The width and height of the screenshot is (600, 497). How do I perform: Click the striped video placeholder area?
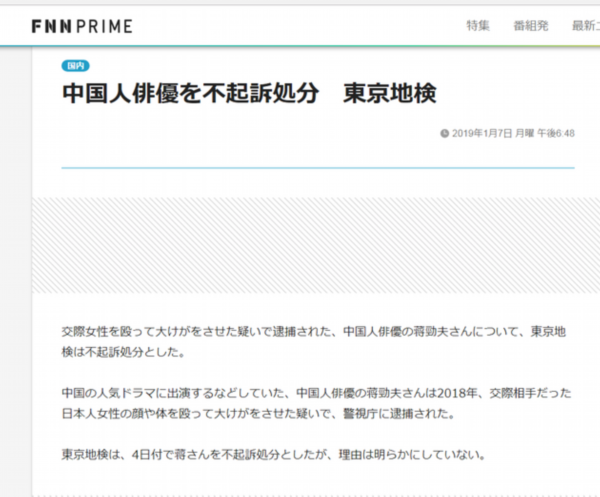[316, 245]
